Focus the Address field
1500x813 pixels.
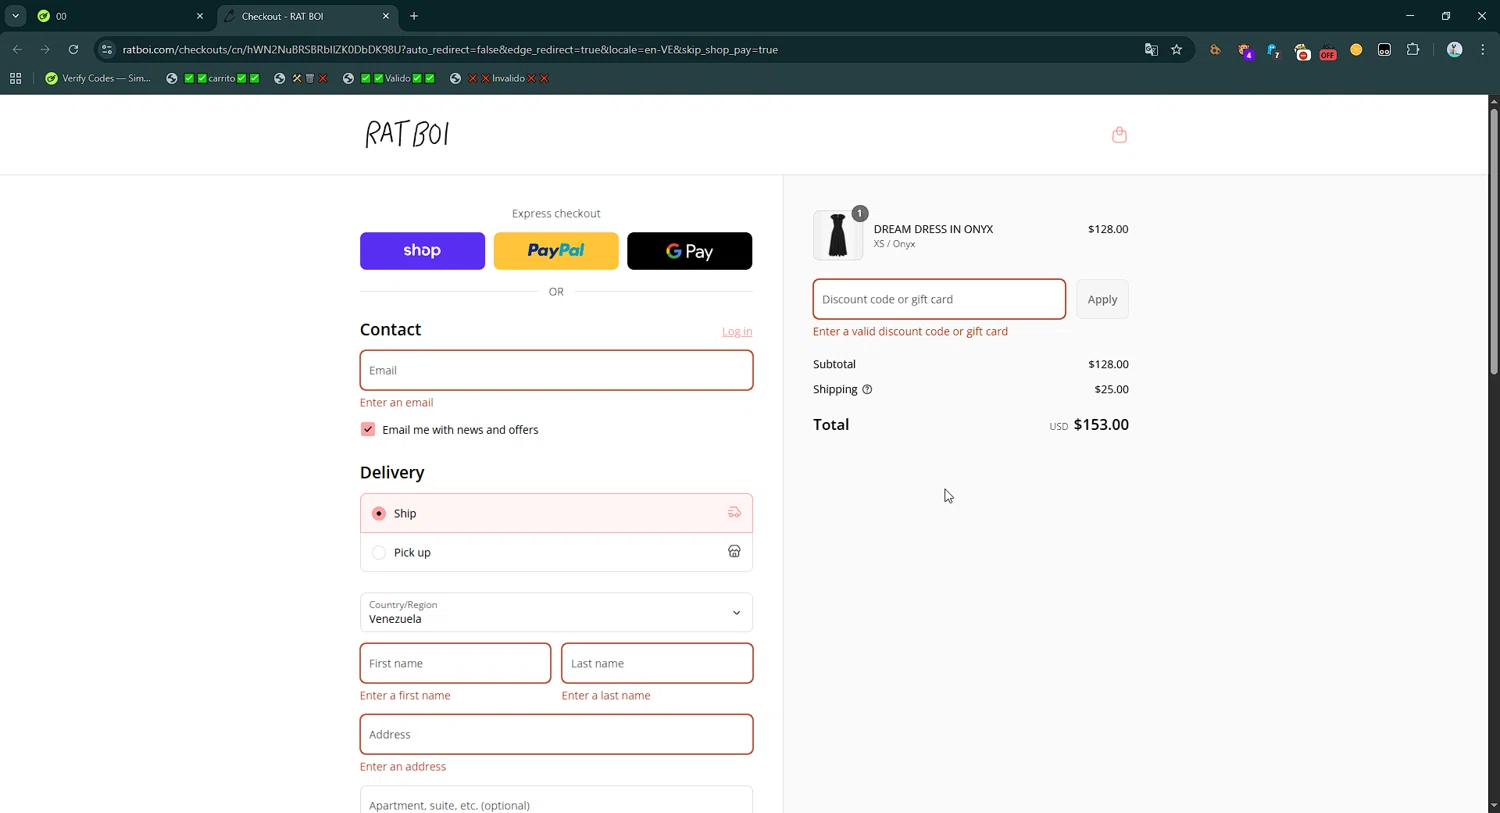point(556,734)
